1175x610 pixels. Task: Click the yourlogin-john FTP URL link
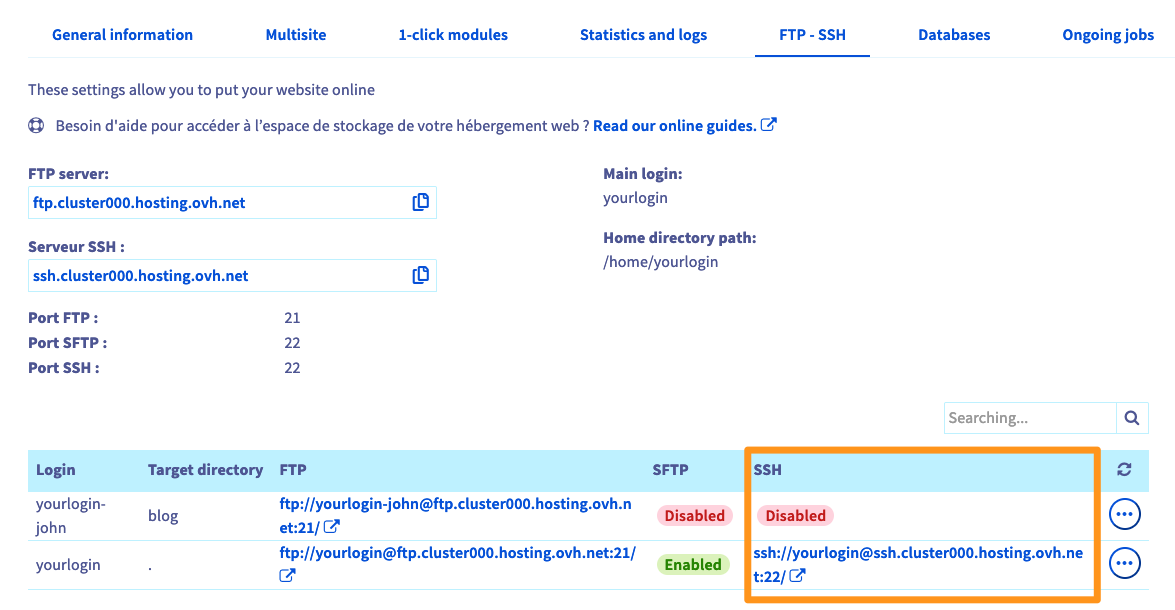[455, 515]
